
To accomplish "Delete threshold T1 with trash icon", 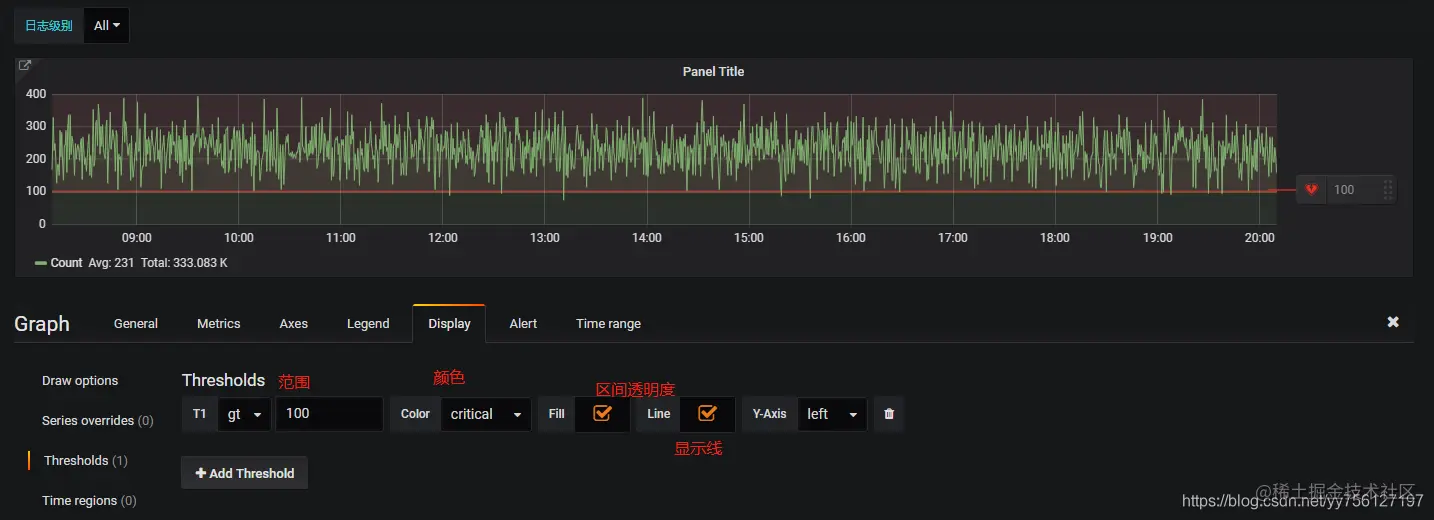I will pyautogui.click(x=889, y=414).
